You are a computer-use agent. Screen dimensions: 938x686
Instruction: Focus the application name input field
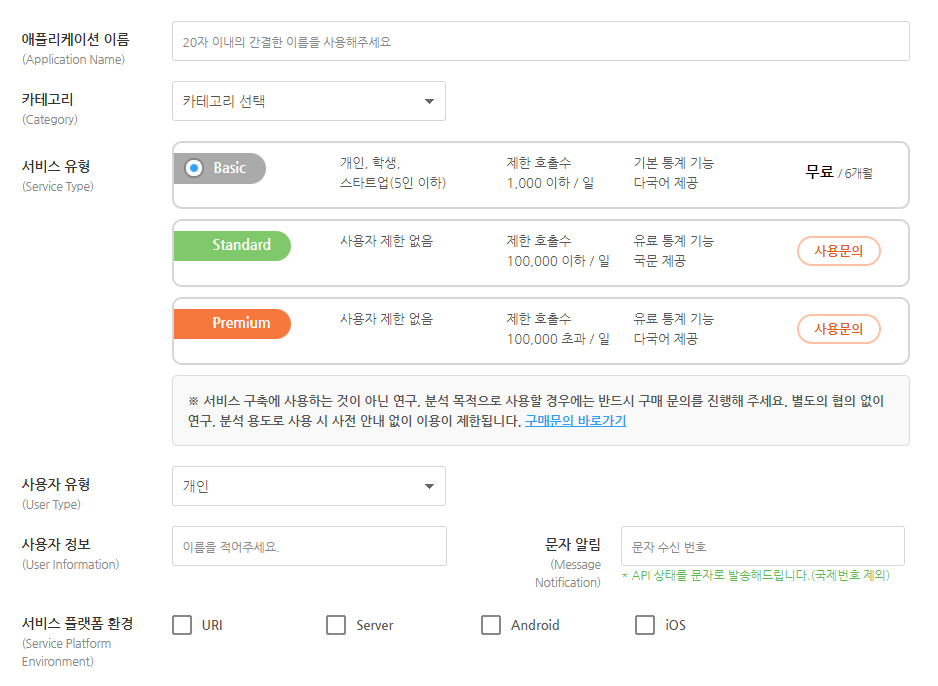tap(540, 42)
